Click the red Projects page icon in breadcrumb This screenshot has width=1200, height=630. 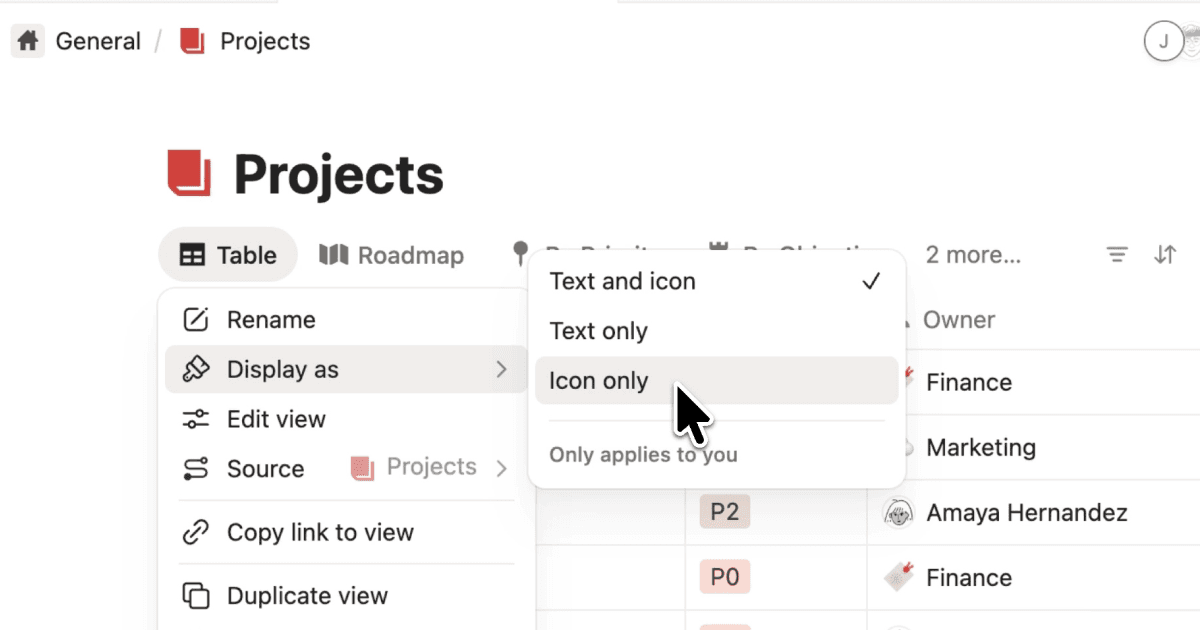pos(190,40)
